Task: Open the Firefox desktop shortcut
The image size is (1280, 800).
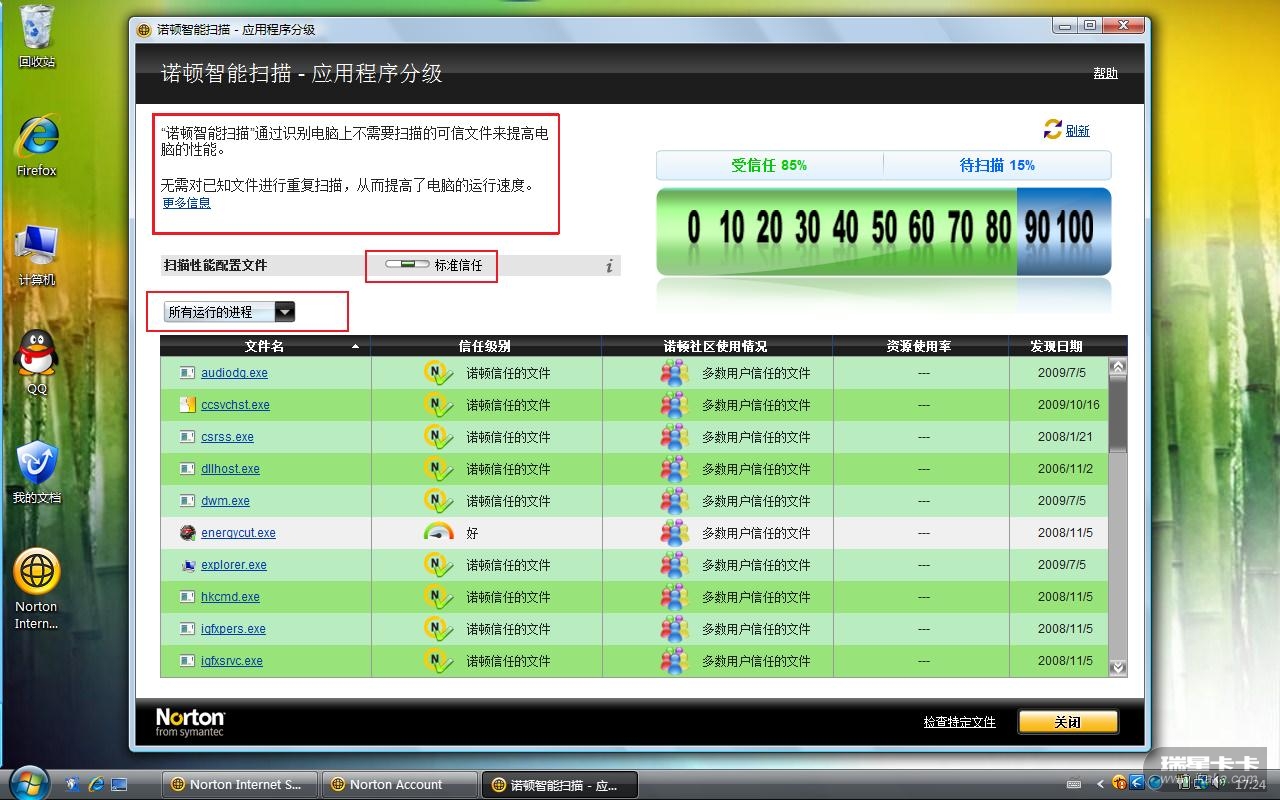Action: pyautogui.click(x=37, y=145)
